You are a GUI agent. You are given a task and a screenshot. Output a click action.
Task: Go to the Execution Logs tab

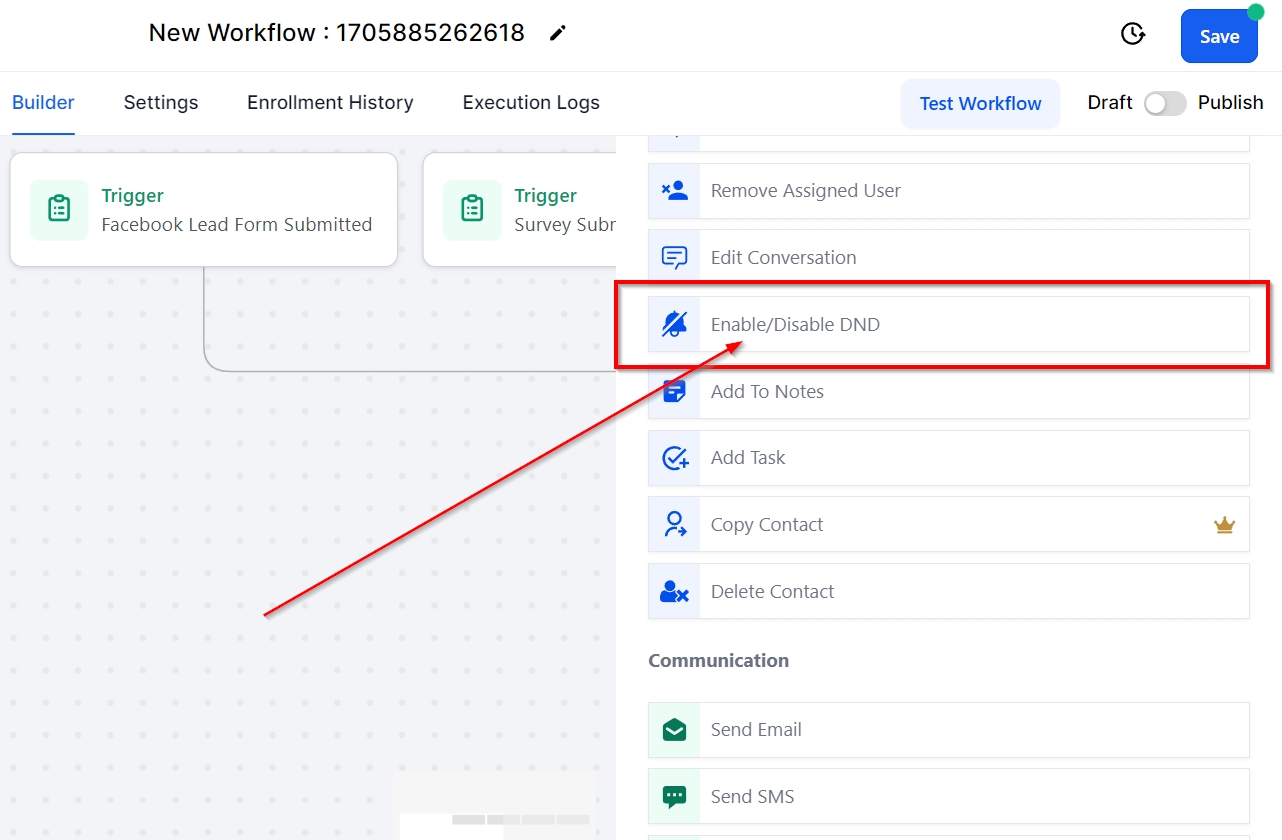point(531,103)
